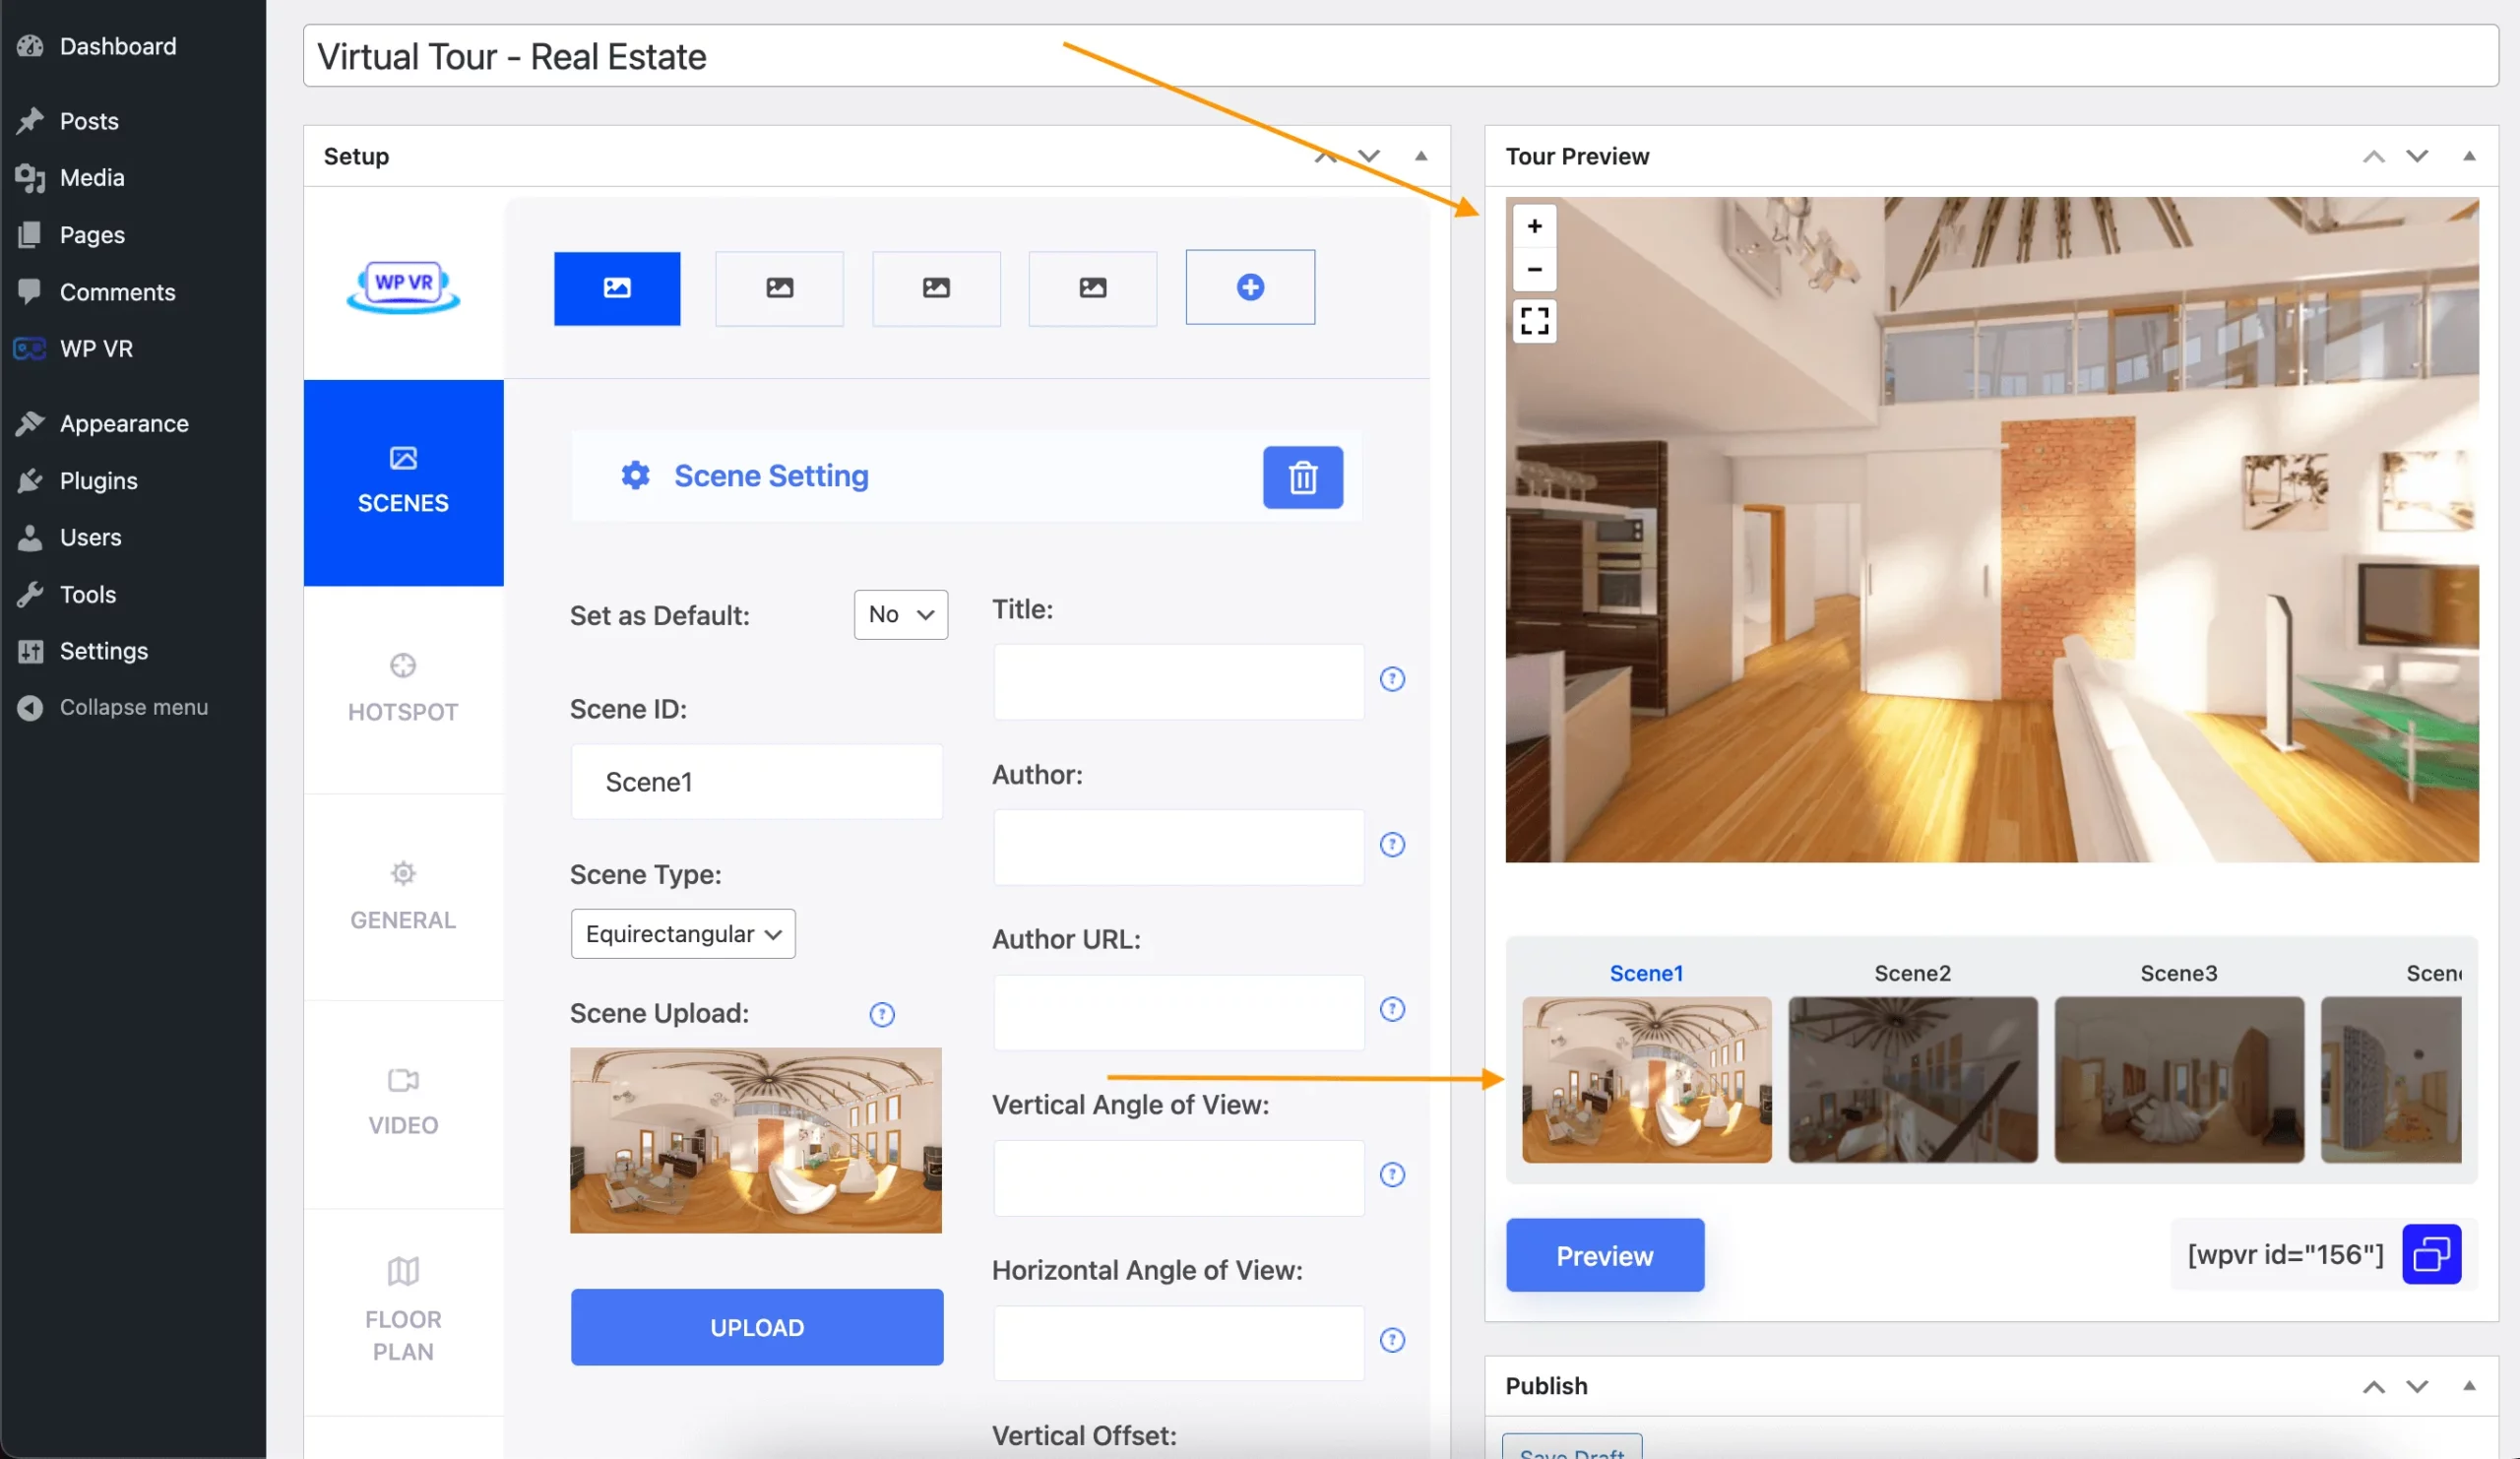Click the UPLOAD button for scene image
The width and height of the screenshot is (2520, 1459).
(x=757, y=1327)
